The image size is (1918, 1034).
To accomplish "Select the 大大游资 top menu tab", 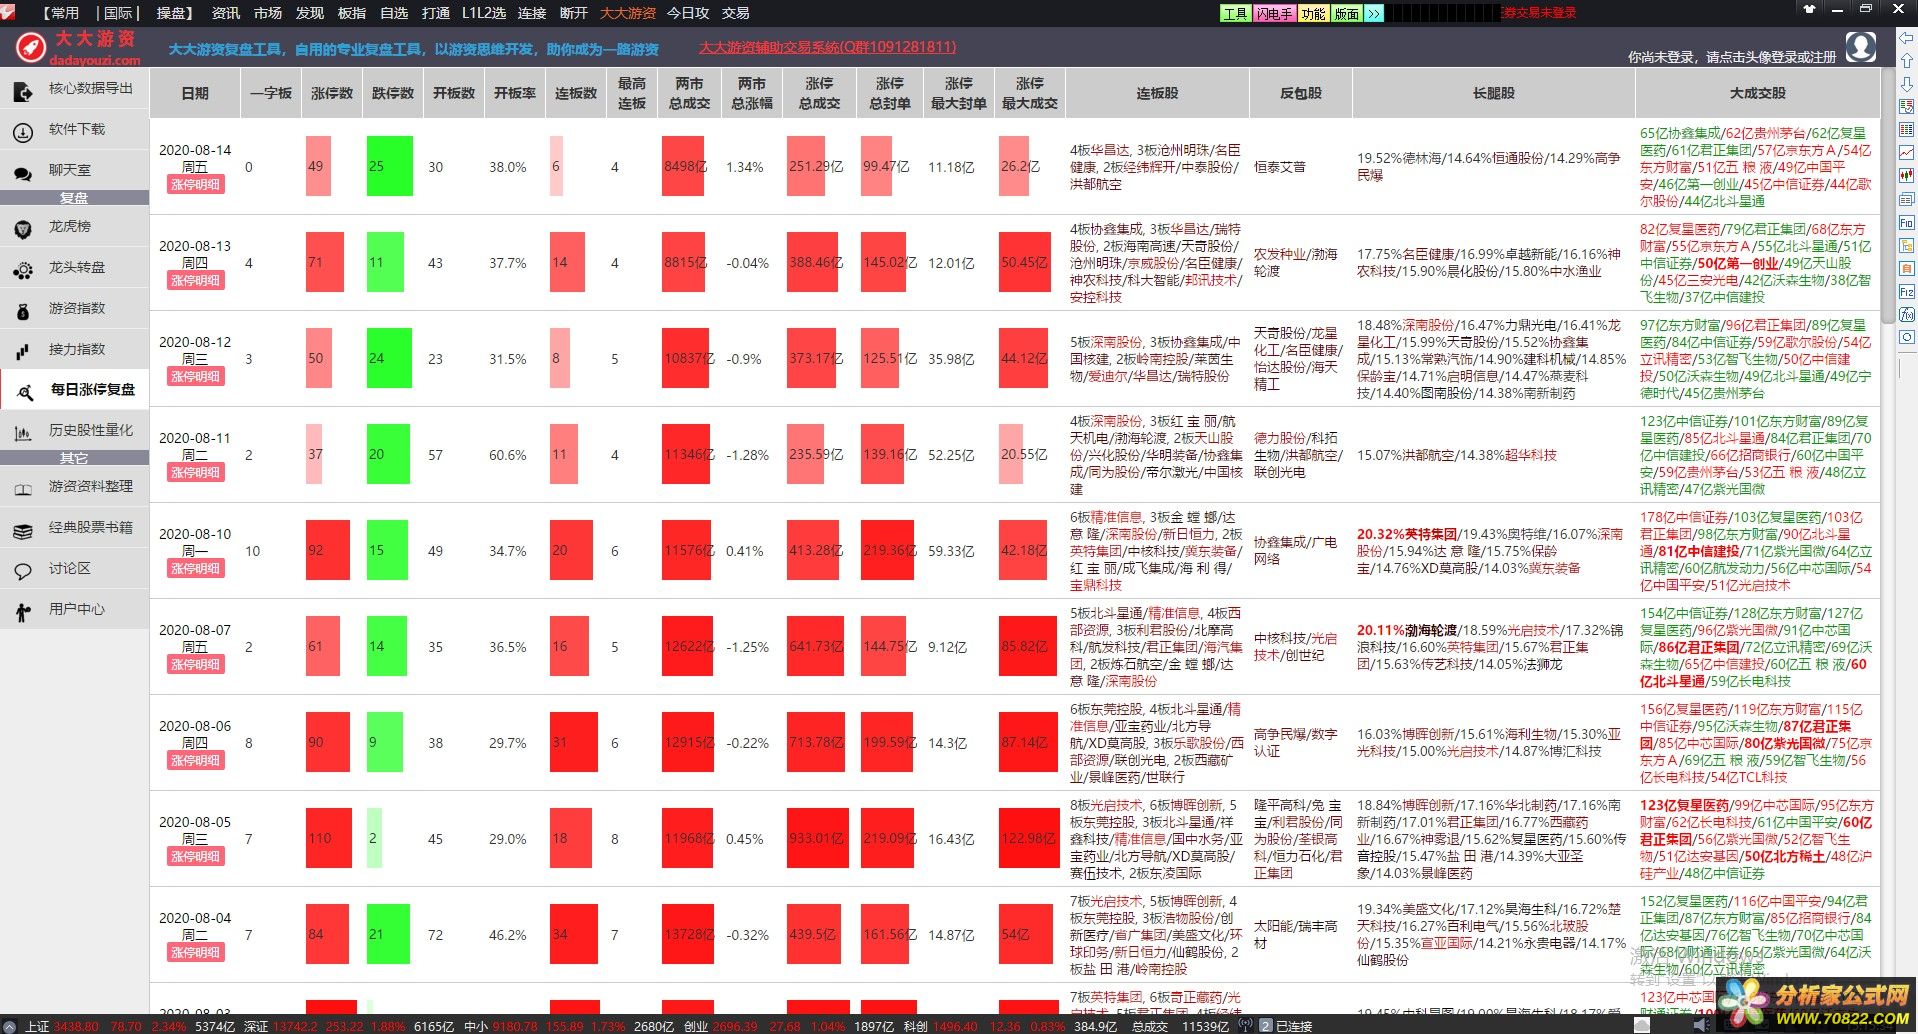I will [627, 13].
